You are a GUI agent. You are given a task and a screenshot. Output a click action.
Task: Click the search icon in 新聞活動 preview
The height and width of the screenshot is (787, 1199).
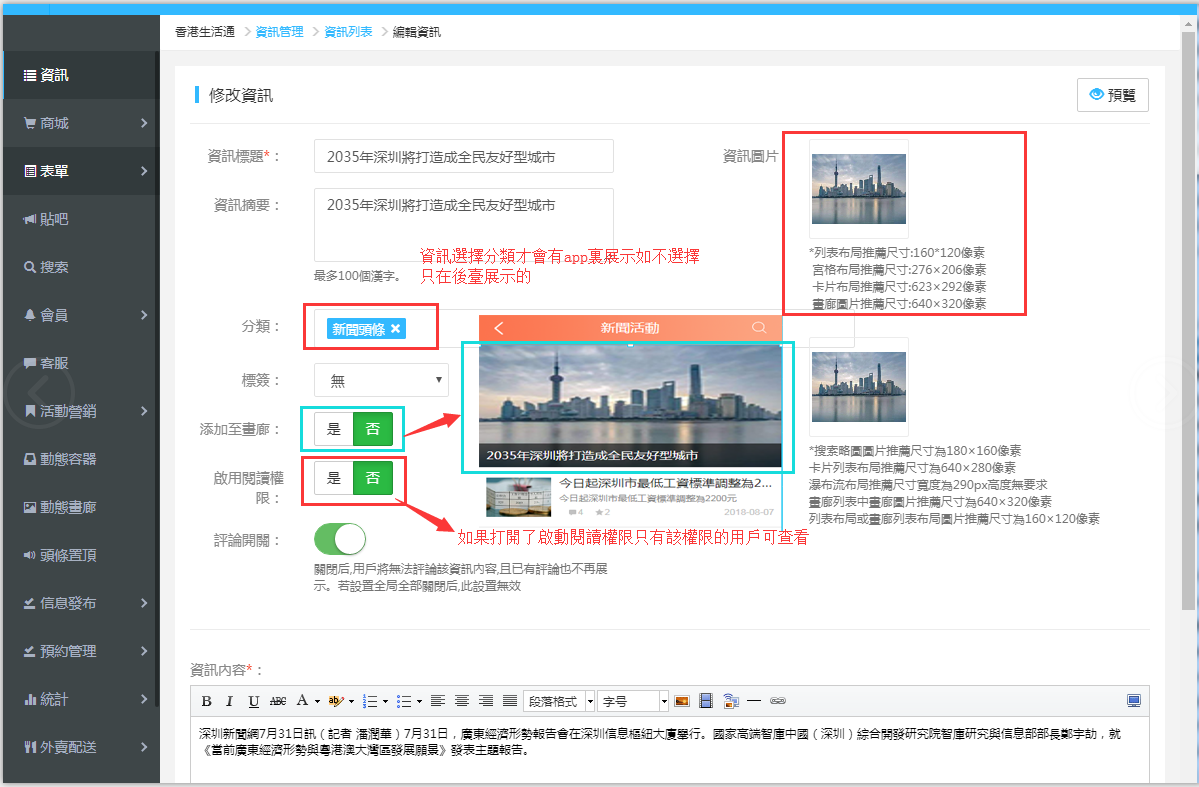point(759,327)
